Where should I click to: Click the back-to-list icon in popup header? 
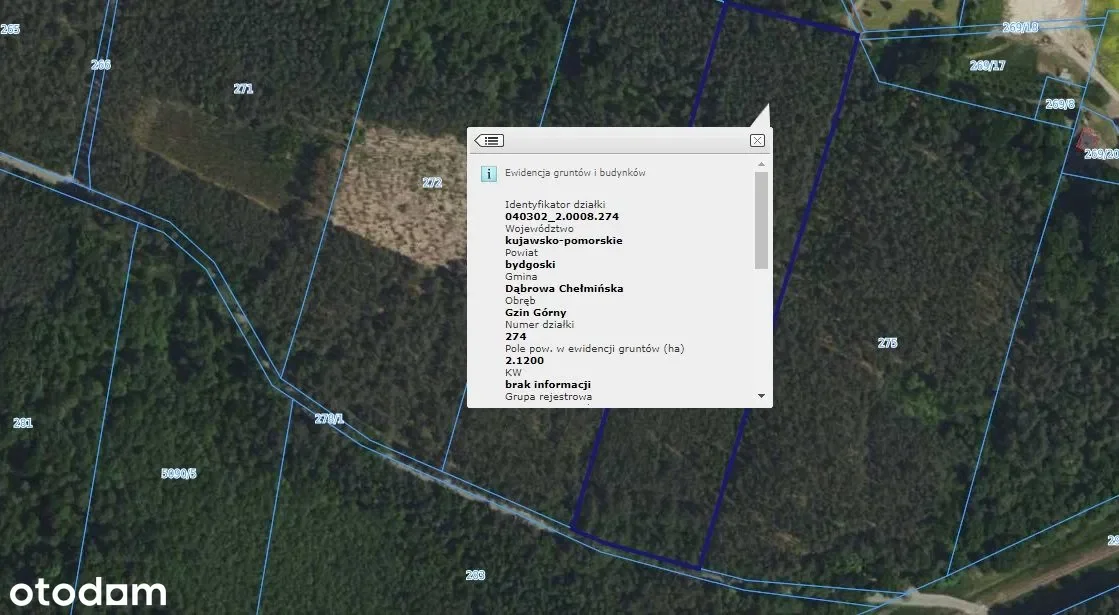(489, 141)
